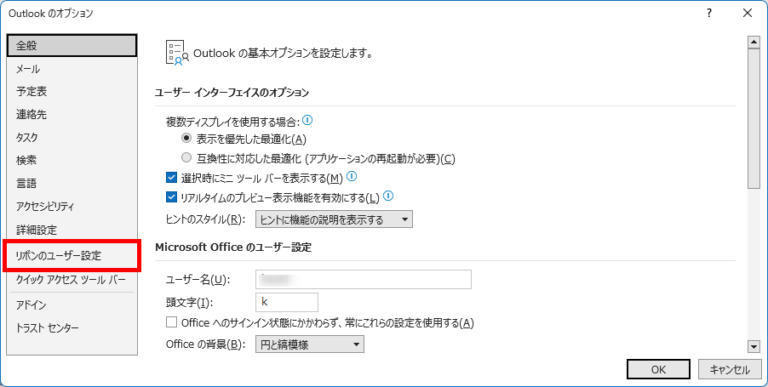Click the キャンセル button
The image size is (768, 387).
click(x=730, y=370)
